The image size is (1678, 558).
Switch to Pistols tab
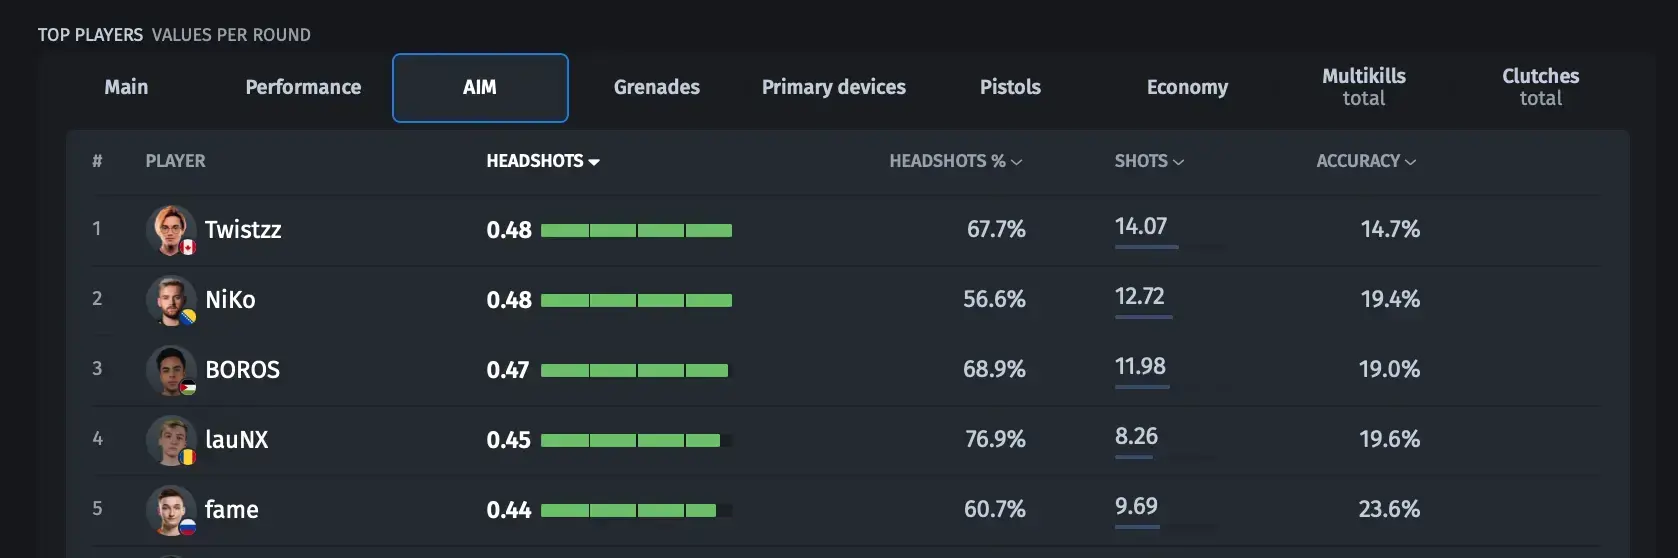click(1010, 88)
